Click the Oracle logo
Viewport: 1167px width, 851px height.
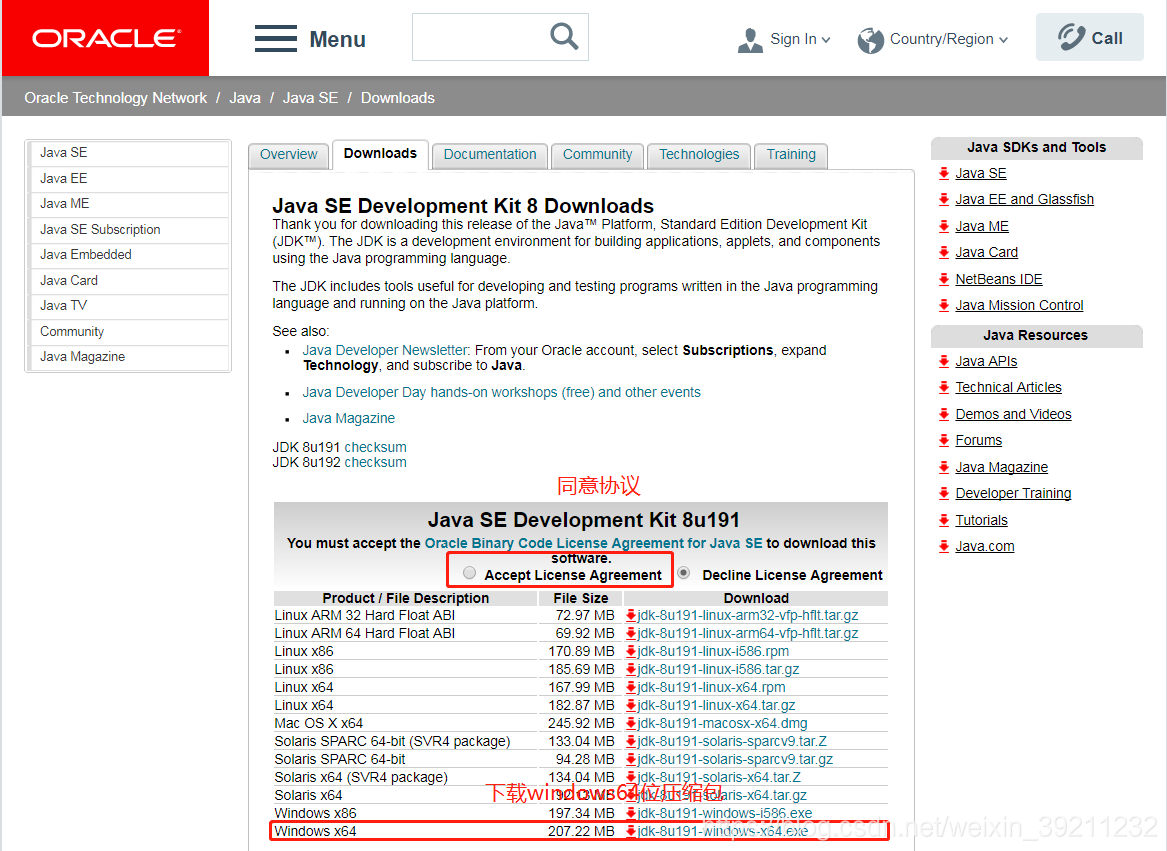point(106,38)
